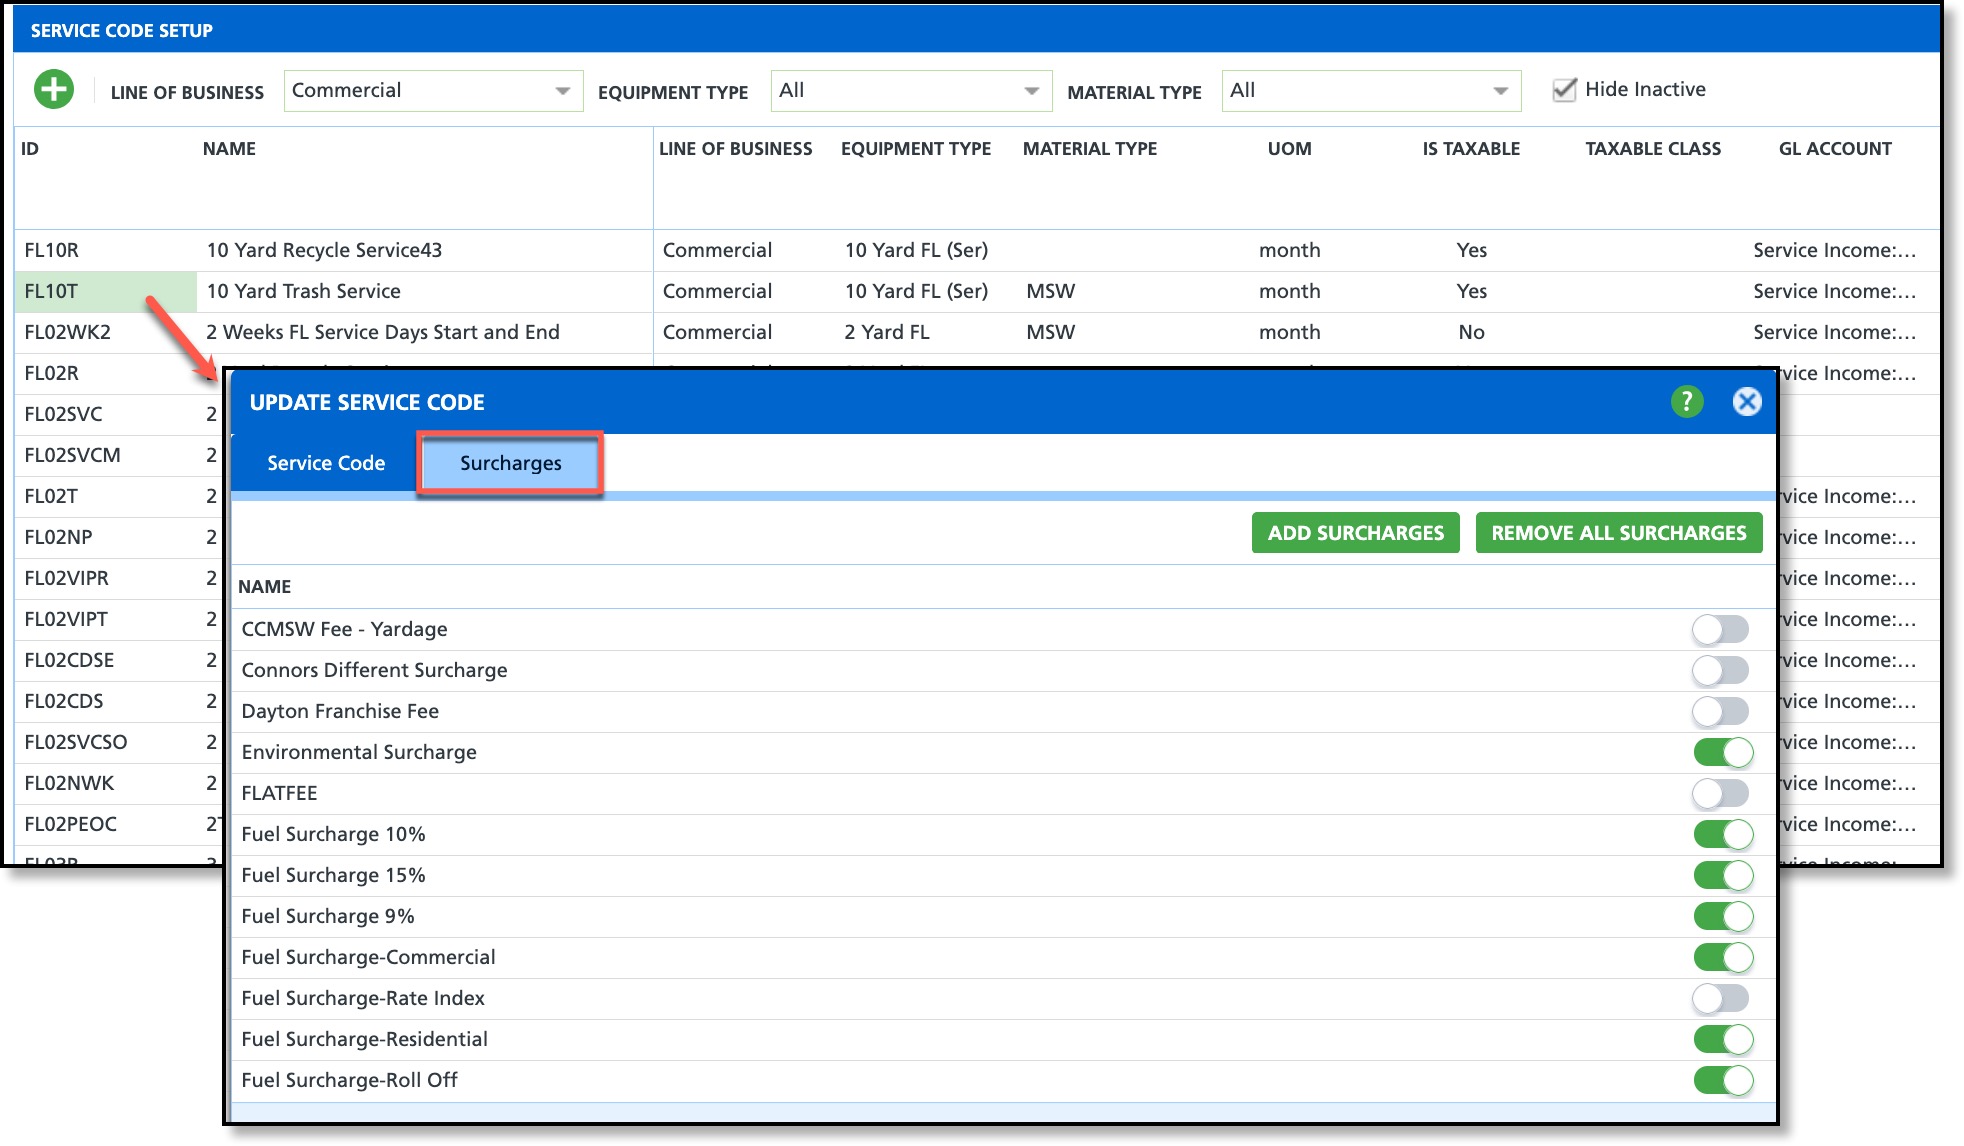This screenshot has height=1146, width=1964.
Task: Click the green add service code icon
Action: pyautogui.click(x=54, y=90)
